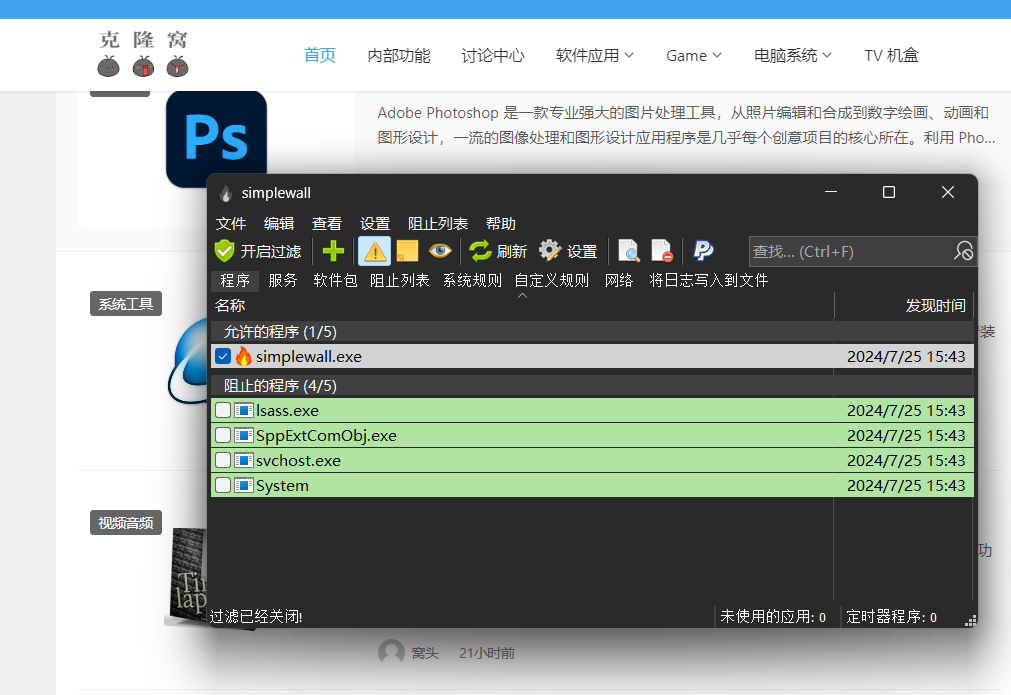This screenshot has height=695, width=1011.
Task: Switch to the 服务 tab
Action: coord(283,280)
